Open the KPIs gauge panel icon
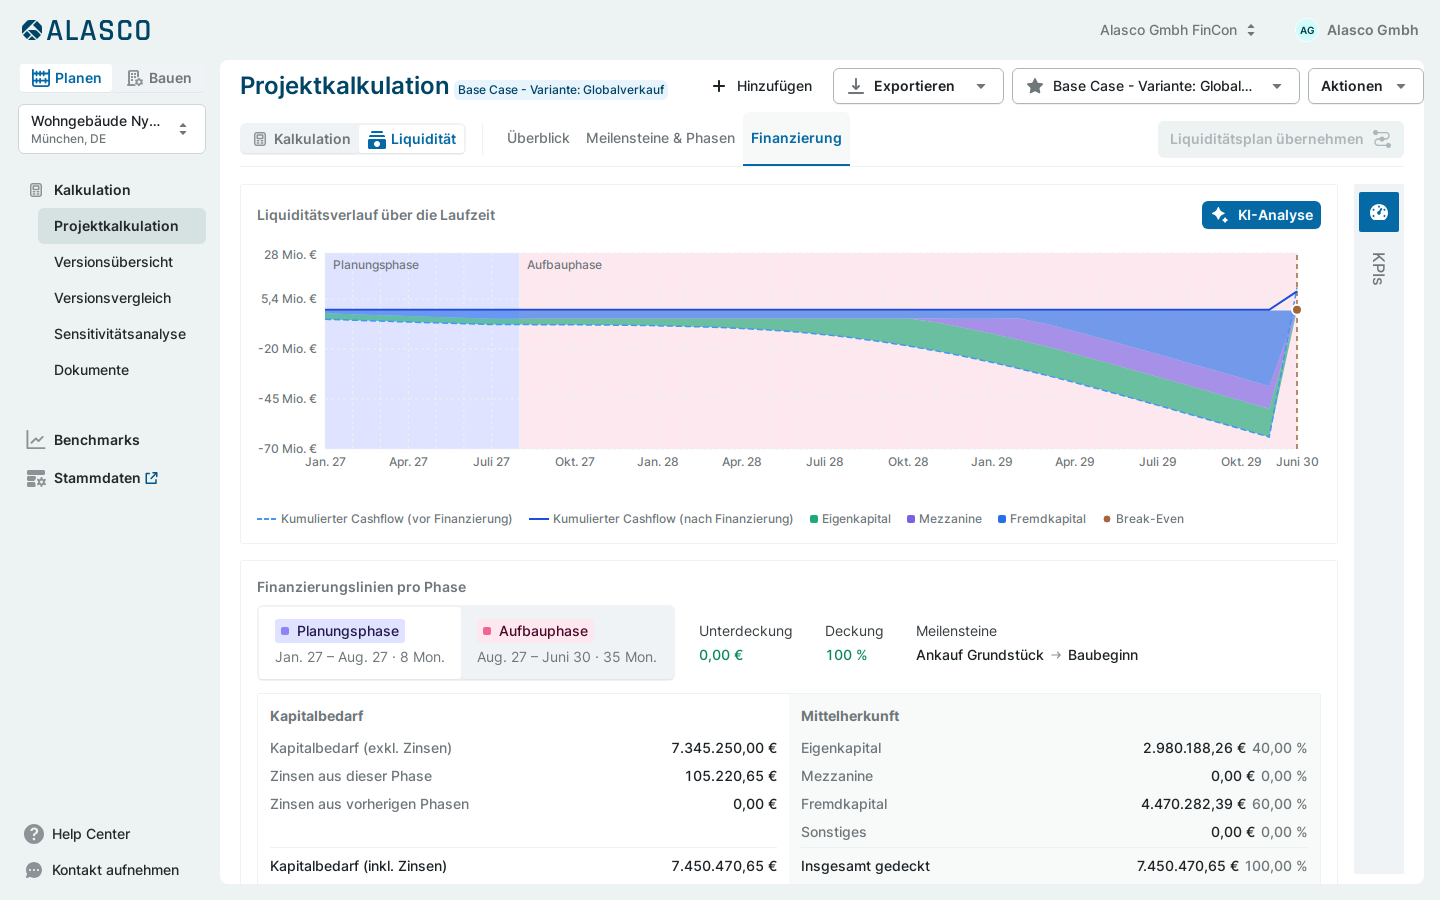The height and width of the screenshot is (900, 1440). click(1378, 212)
